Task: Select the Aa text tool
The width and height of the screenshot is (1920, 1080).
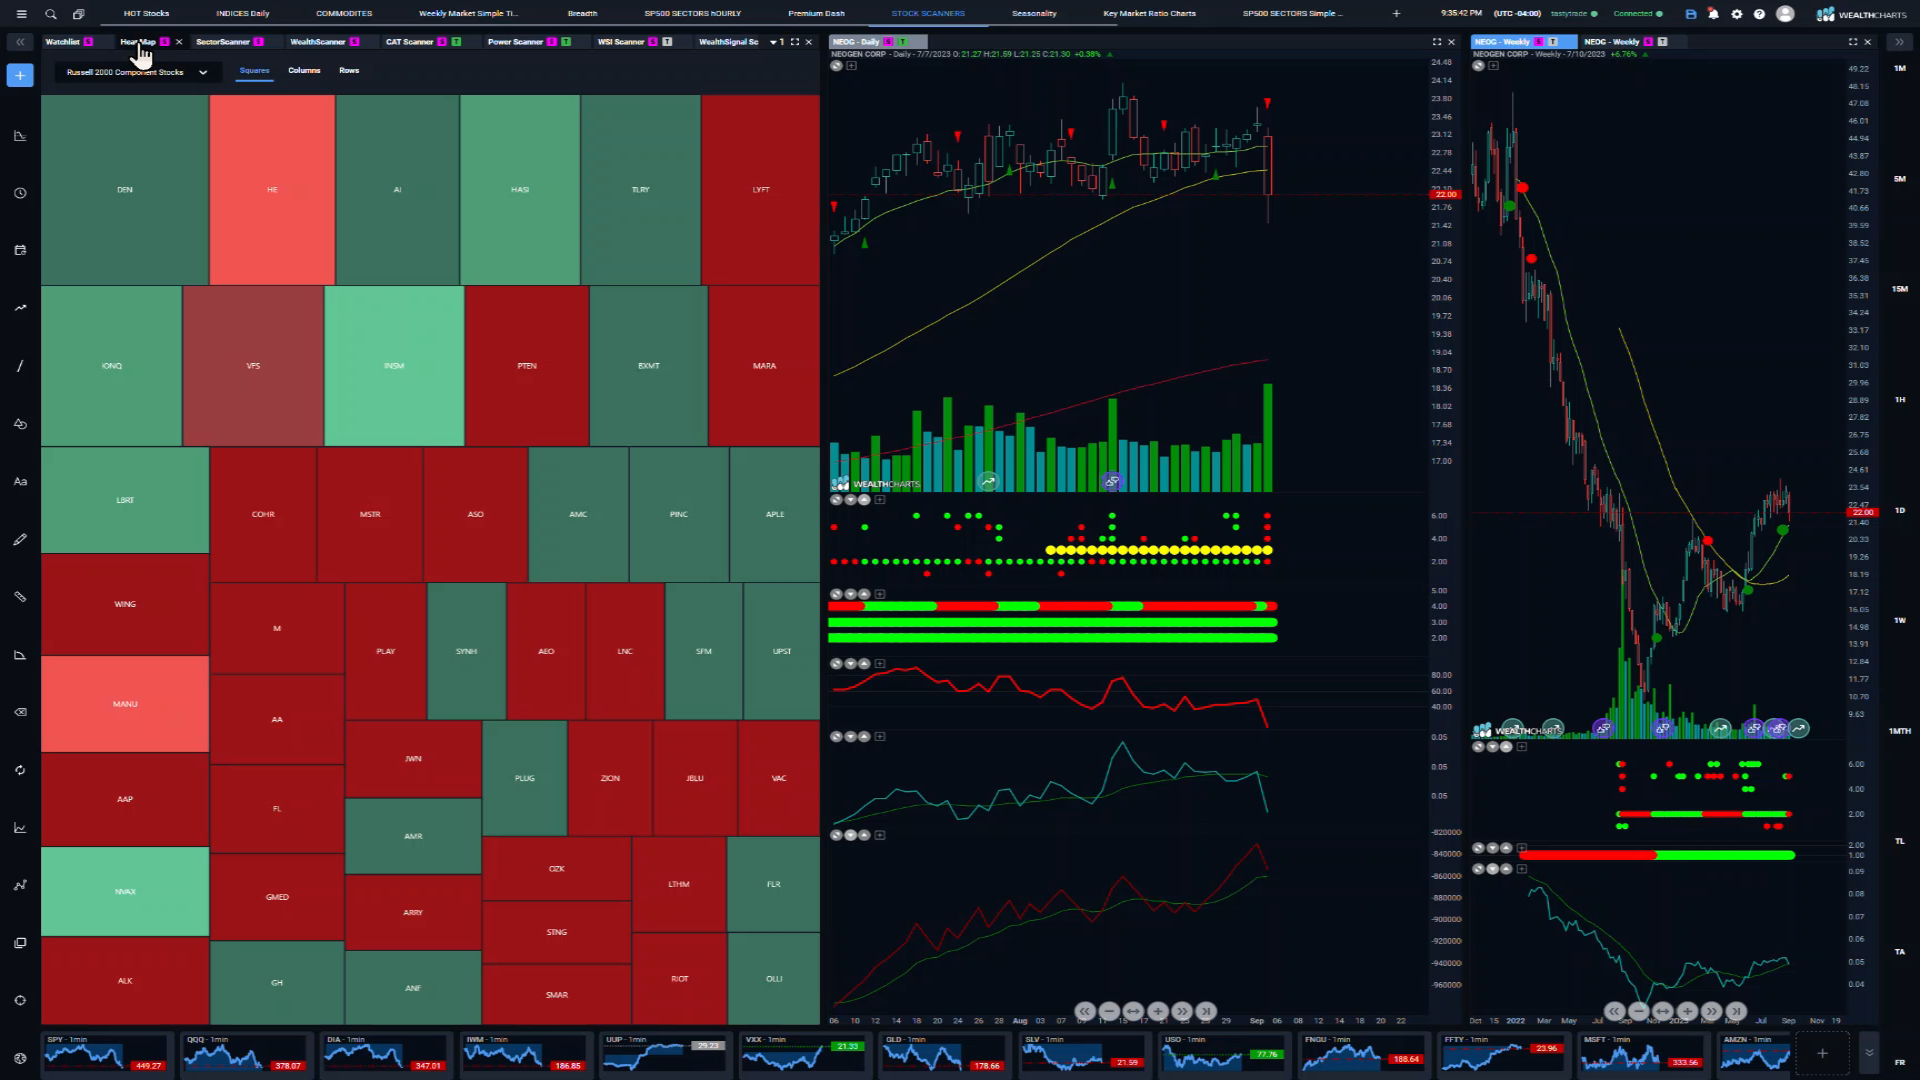Action: [x=20, y=481]
